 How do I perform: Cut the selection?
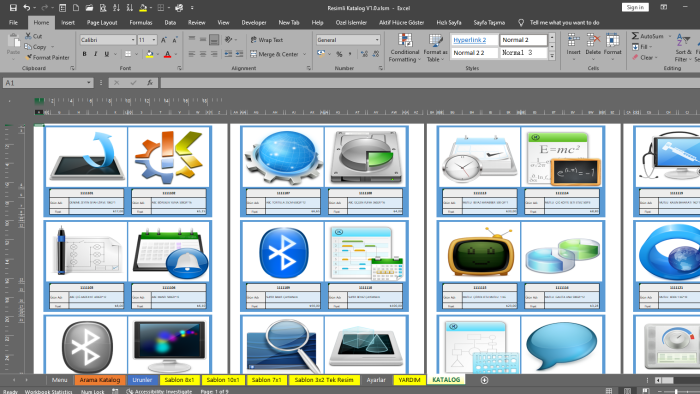pyautogui.click(x=33, y=36)
